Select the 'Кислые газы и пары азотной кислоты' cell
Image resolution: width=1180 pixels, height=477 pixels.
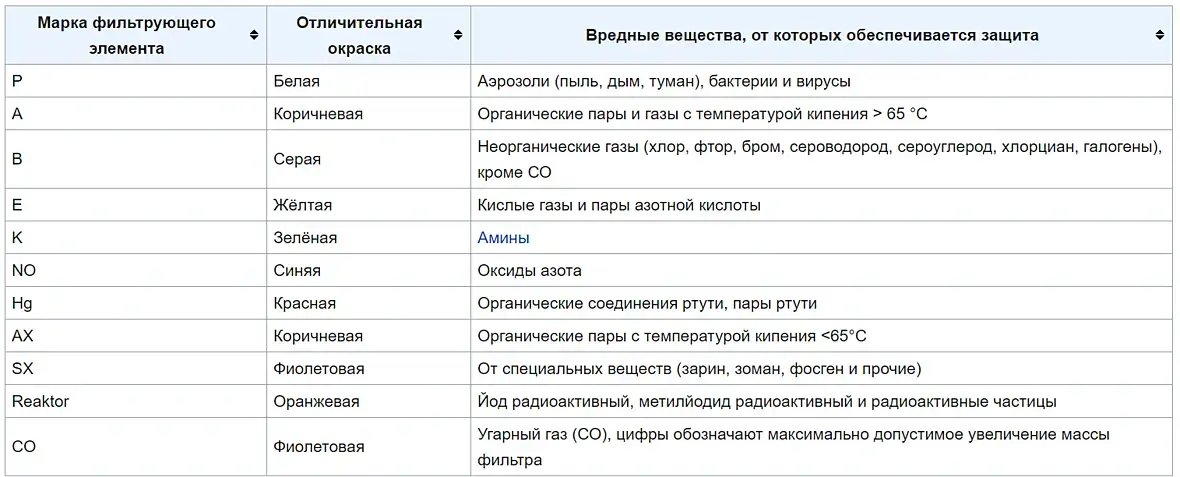tap(619, 205)
